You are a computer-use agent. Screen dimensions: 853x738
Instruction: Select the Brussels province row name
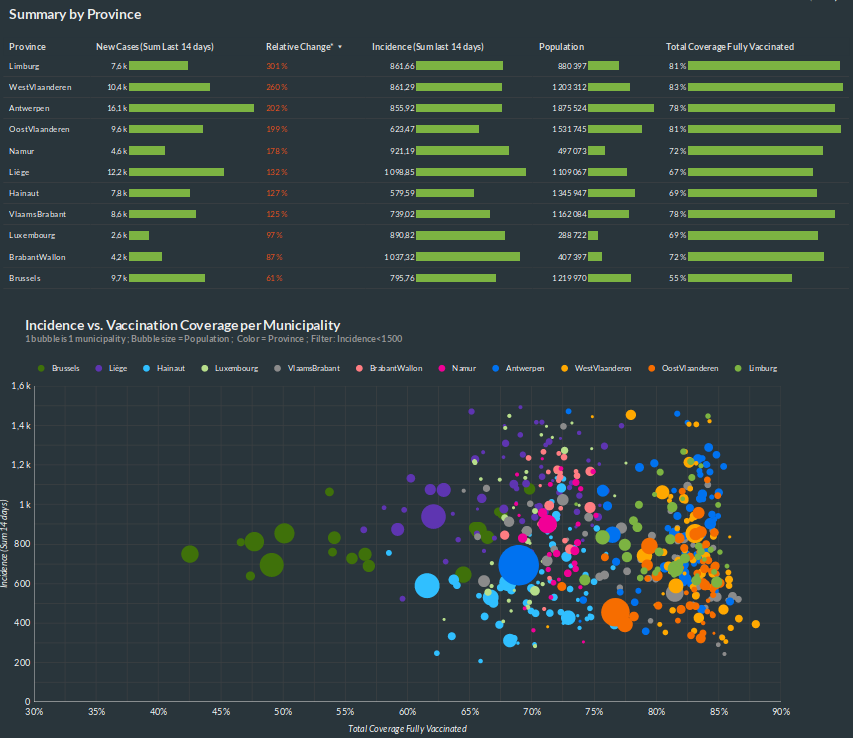[25, 278]
